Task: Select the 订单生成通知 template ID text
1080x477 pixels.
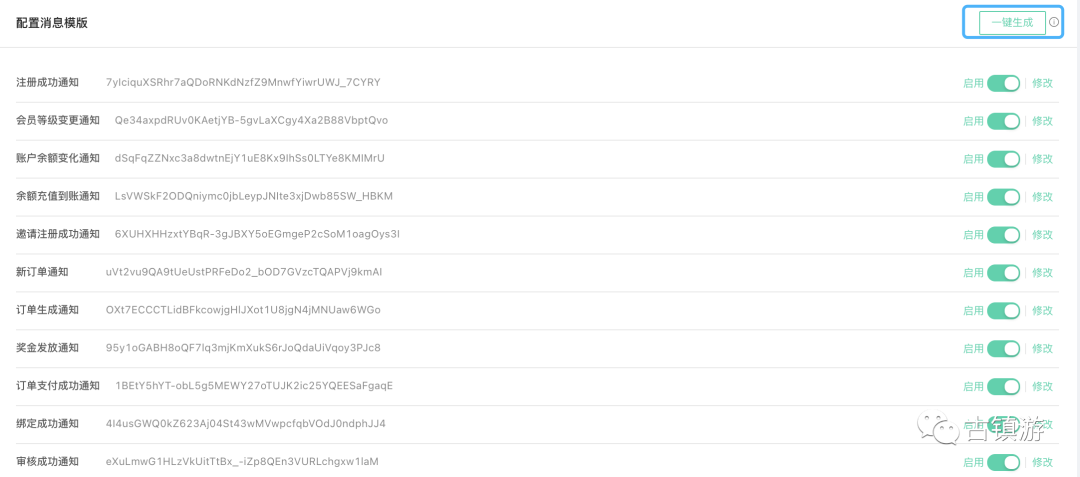Action: [x=243, y=310]
